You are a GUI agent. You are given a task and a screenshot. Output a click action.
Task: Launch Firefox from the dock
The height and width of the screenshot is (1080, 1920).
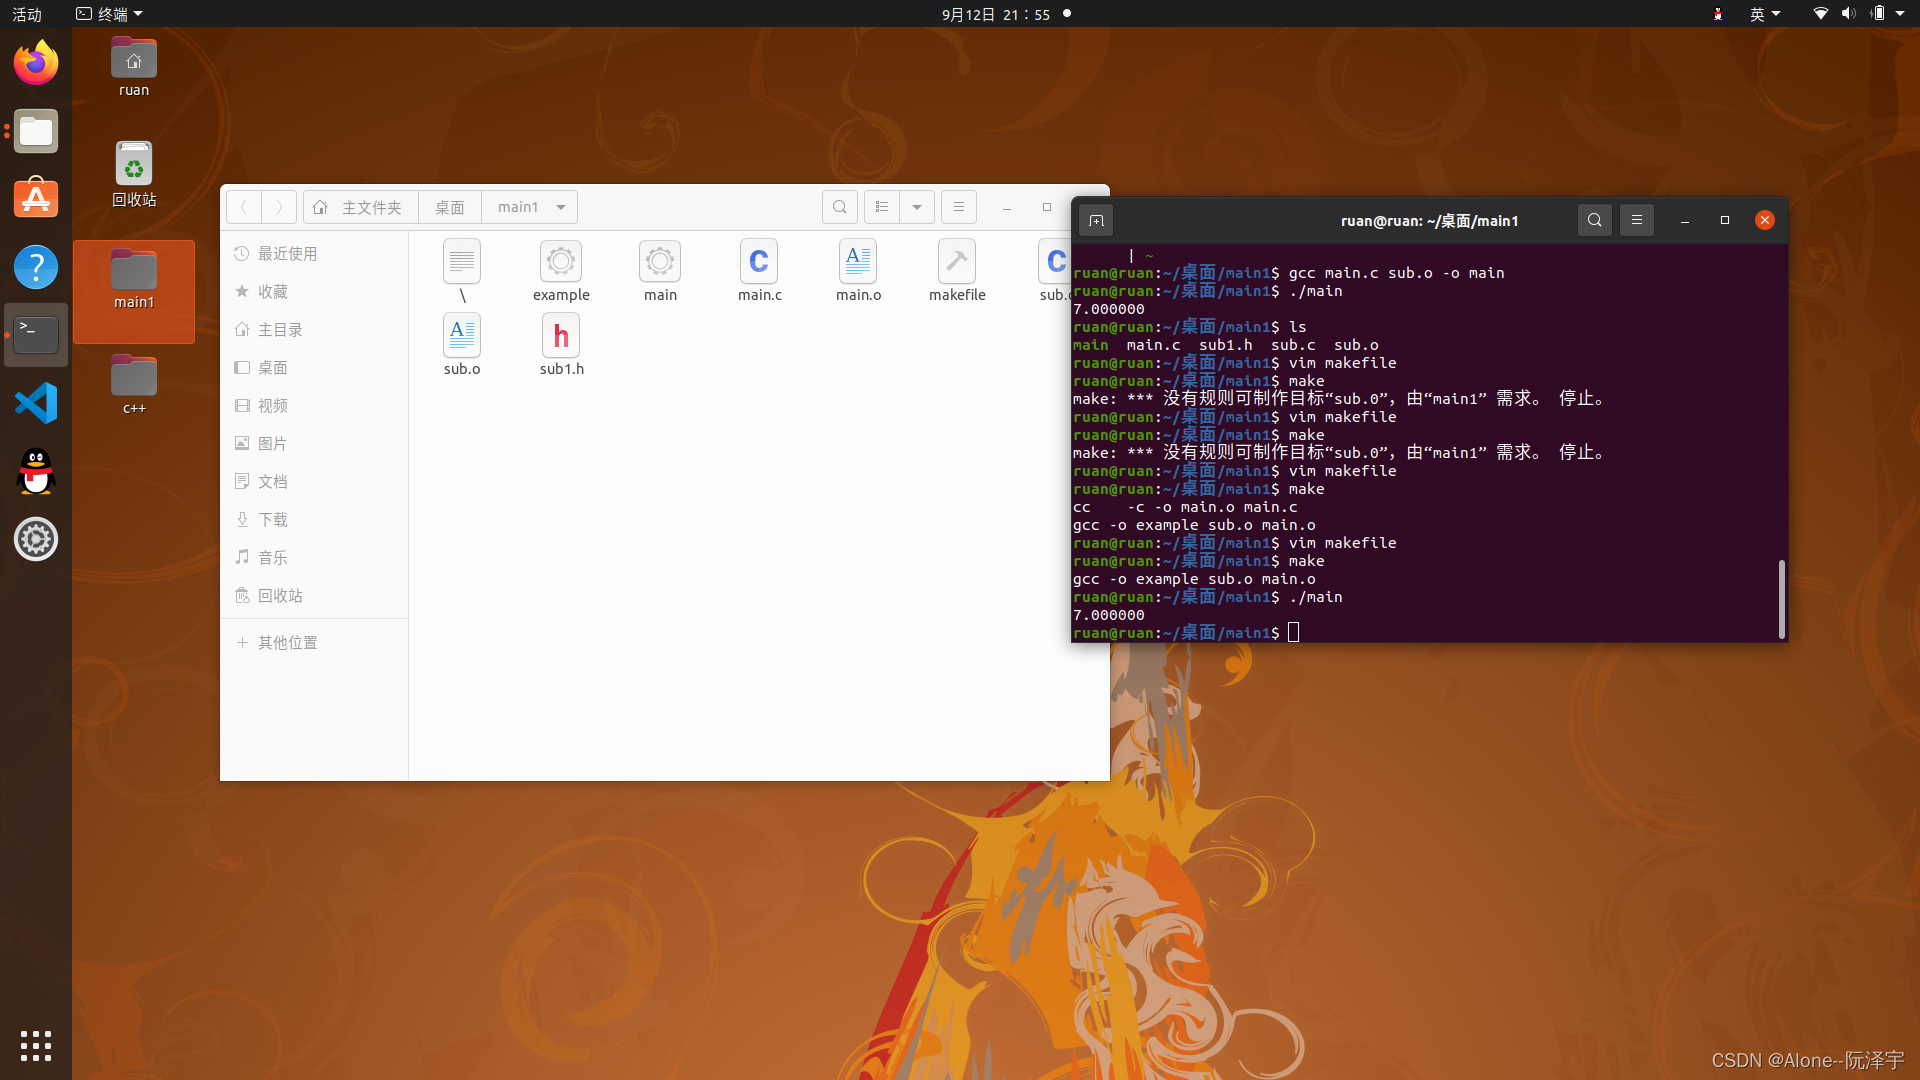36,63
